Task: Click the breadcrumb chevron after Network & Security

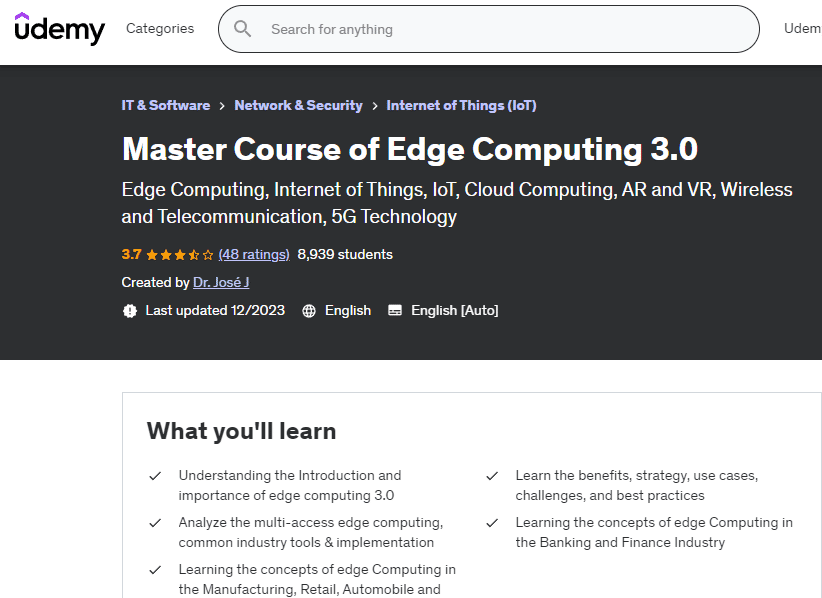Action: [375, 106]
